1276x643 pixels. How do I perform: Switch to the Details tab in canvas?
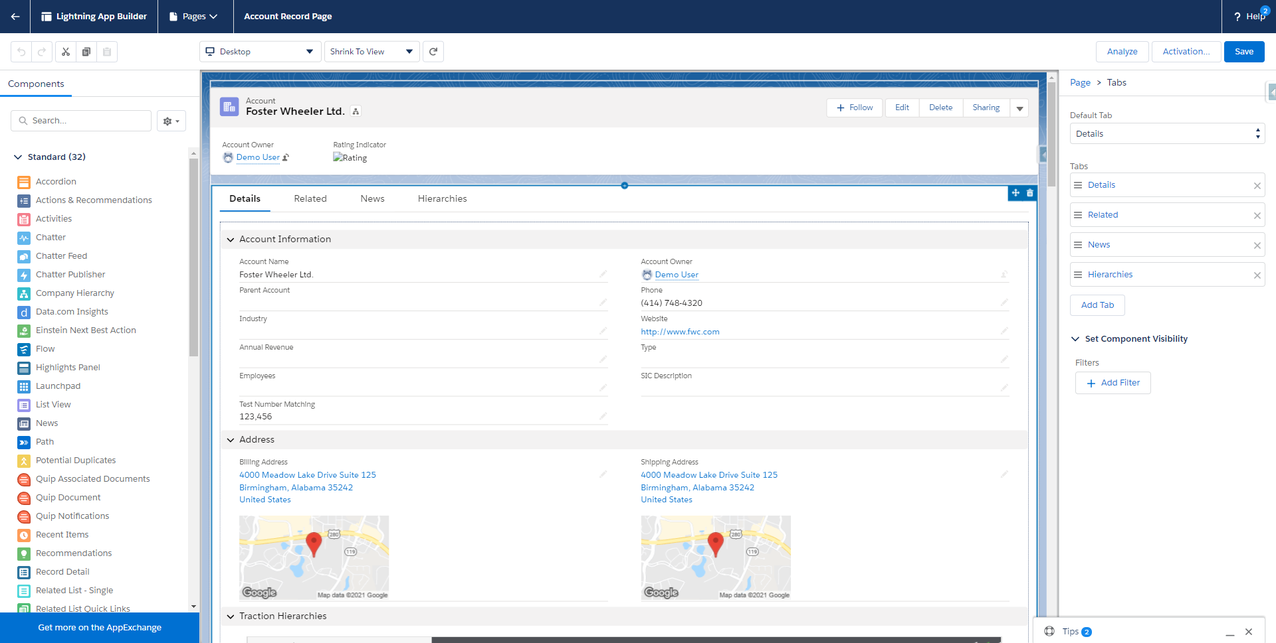click(245, 199)
